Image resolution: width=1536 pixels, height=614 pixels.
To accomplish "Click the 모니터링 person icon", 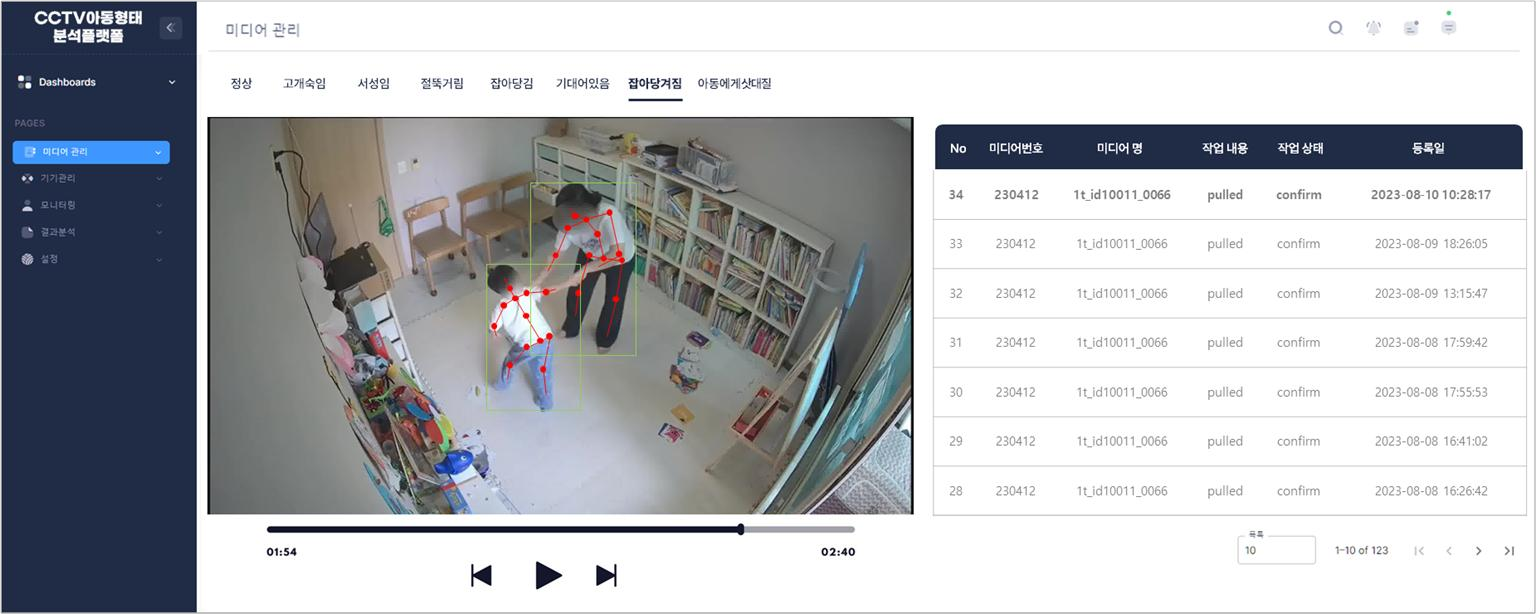I will [27, 205].
